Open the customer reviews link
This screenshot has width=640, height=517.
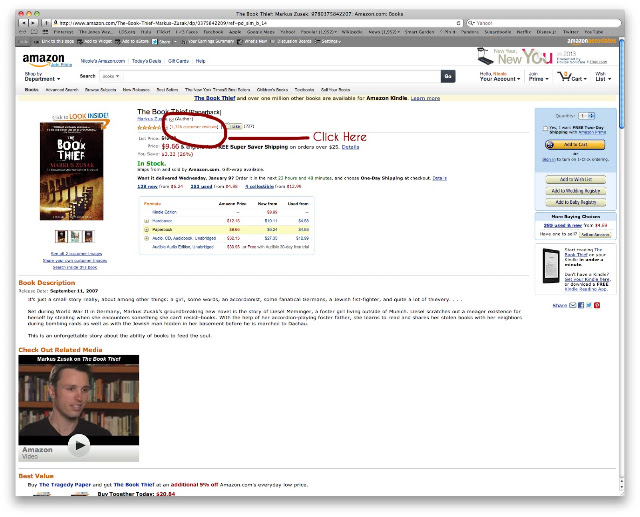(x=194, y=127)
